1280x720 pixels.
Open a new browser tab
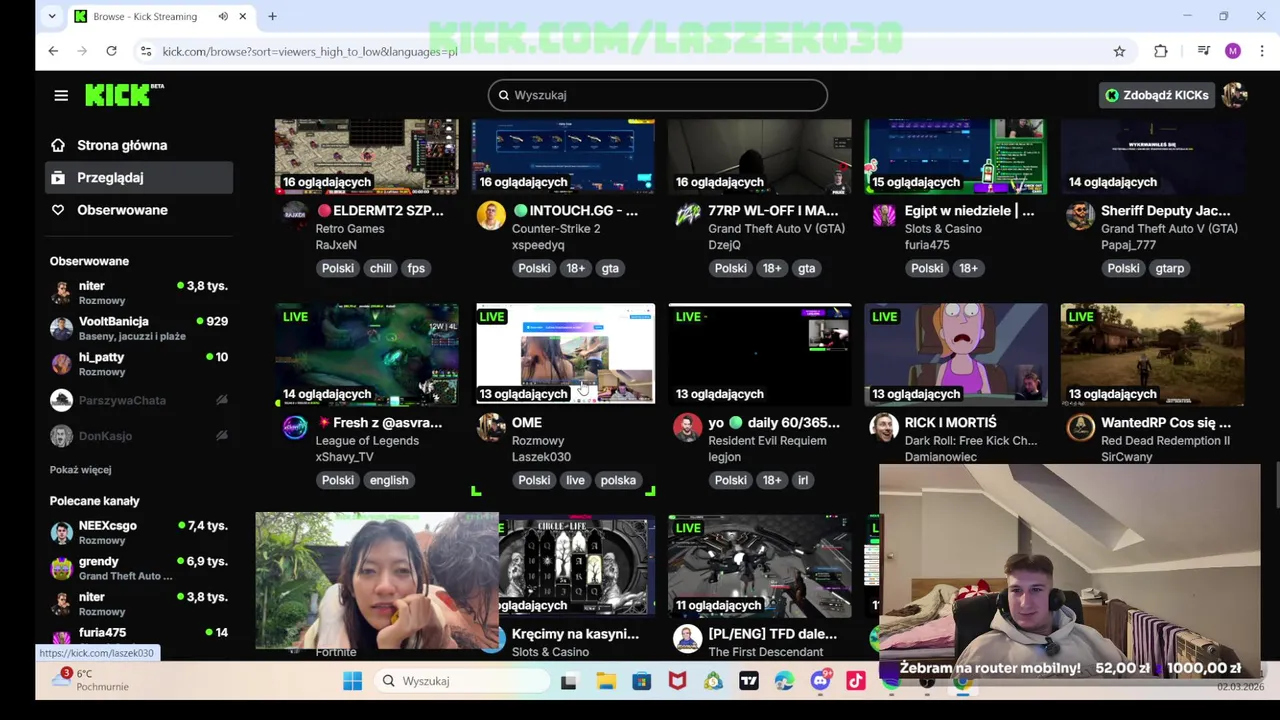(x=272, y=16)
